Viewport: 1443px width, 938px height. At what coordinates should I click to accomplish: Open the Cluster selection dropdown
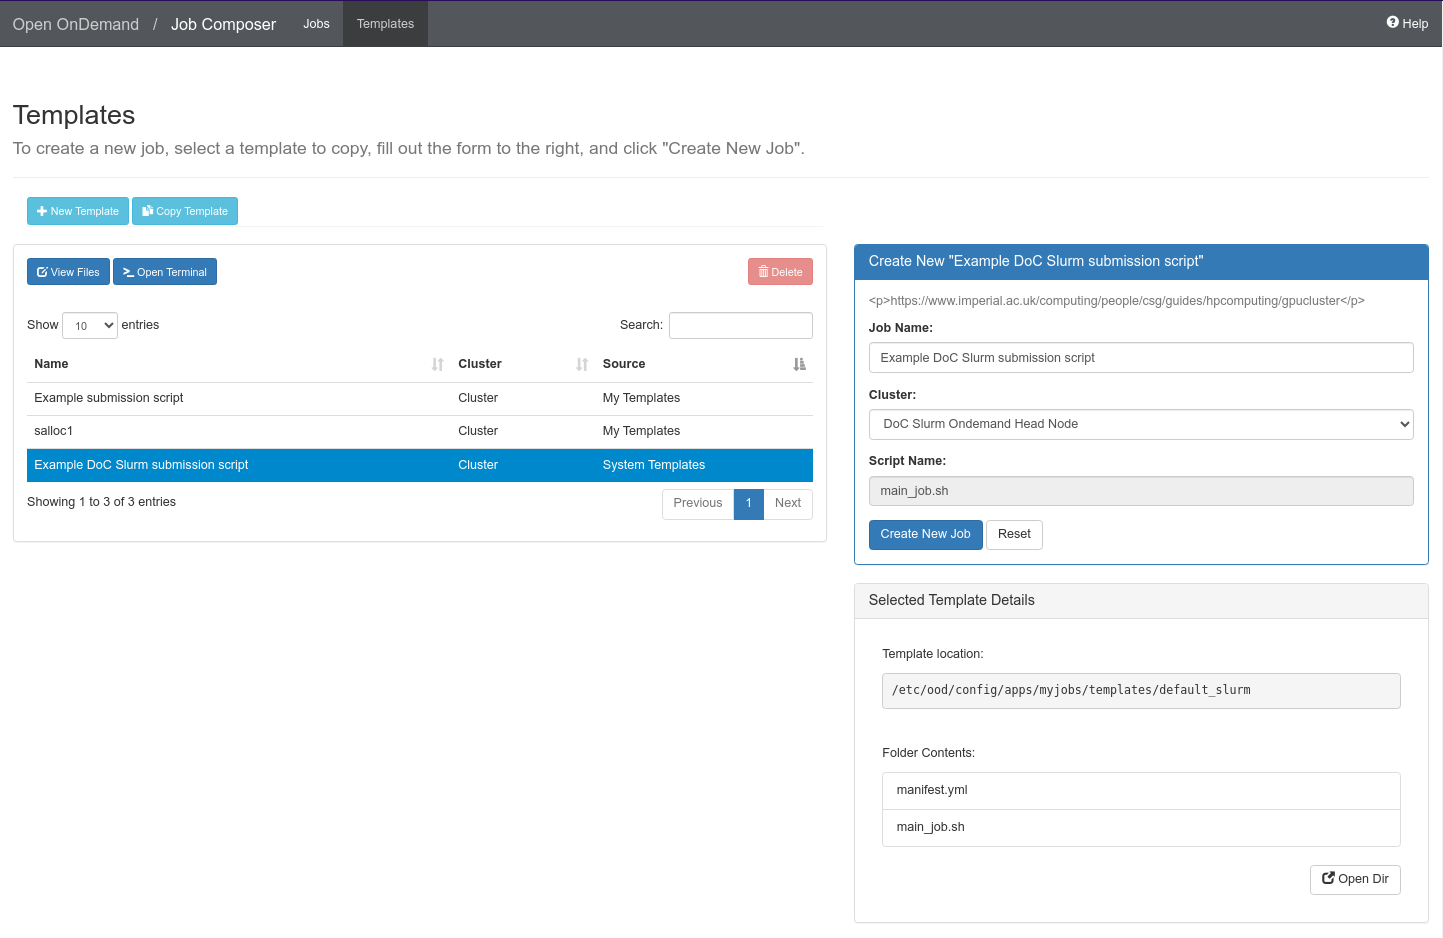tap(1141, 424)
